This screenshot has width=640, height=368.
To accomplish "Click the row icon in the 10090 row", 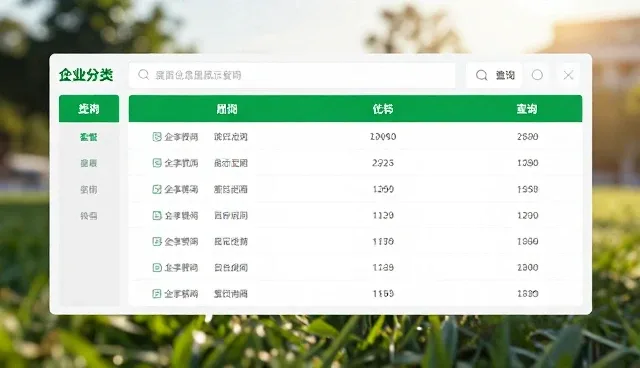I will [157, 137].
